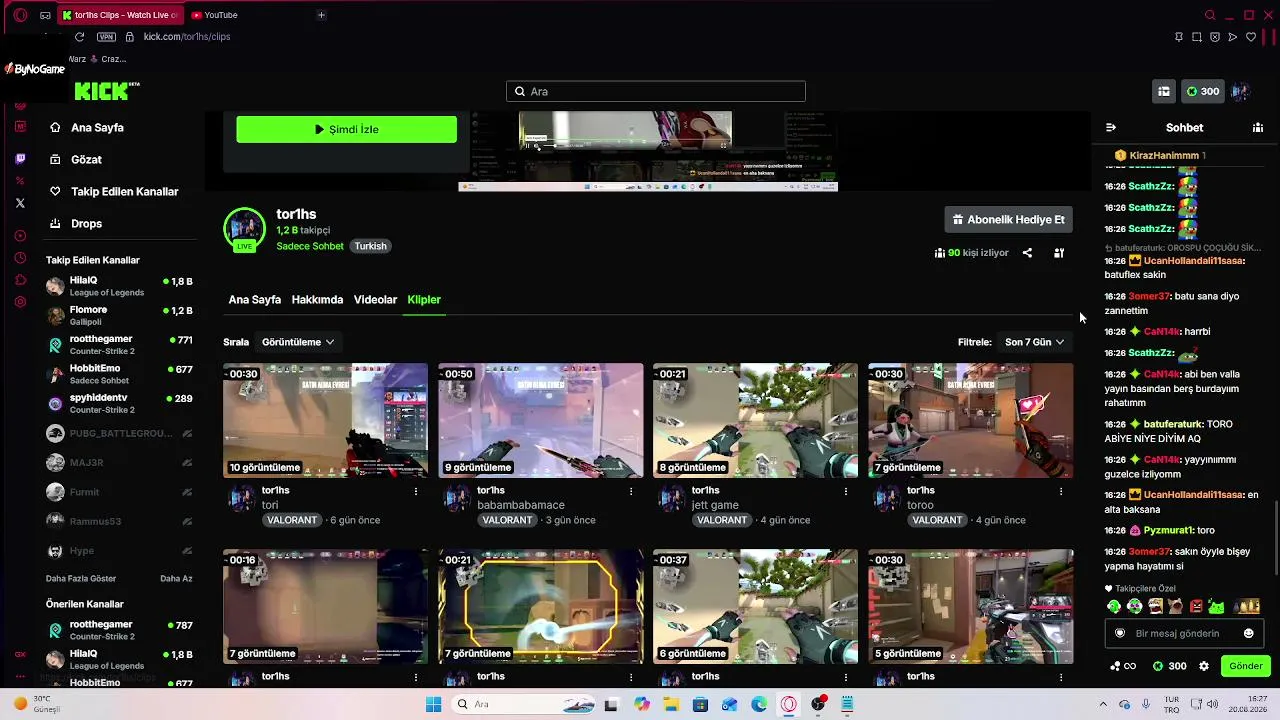
Task: Open three-dot menu on the jett game clip
Action: pyautogui.click(x=846, y=491)
